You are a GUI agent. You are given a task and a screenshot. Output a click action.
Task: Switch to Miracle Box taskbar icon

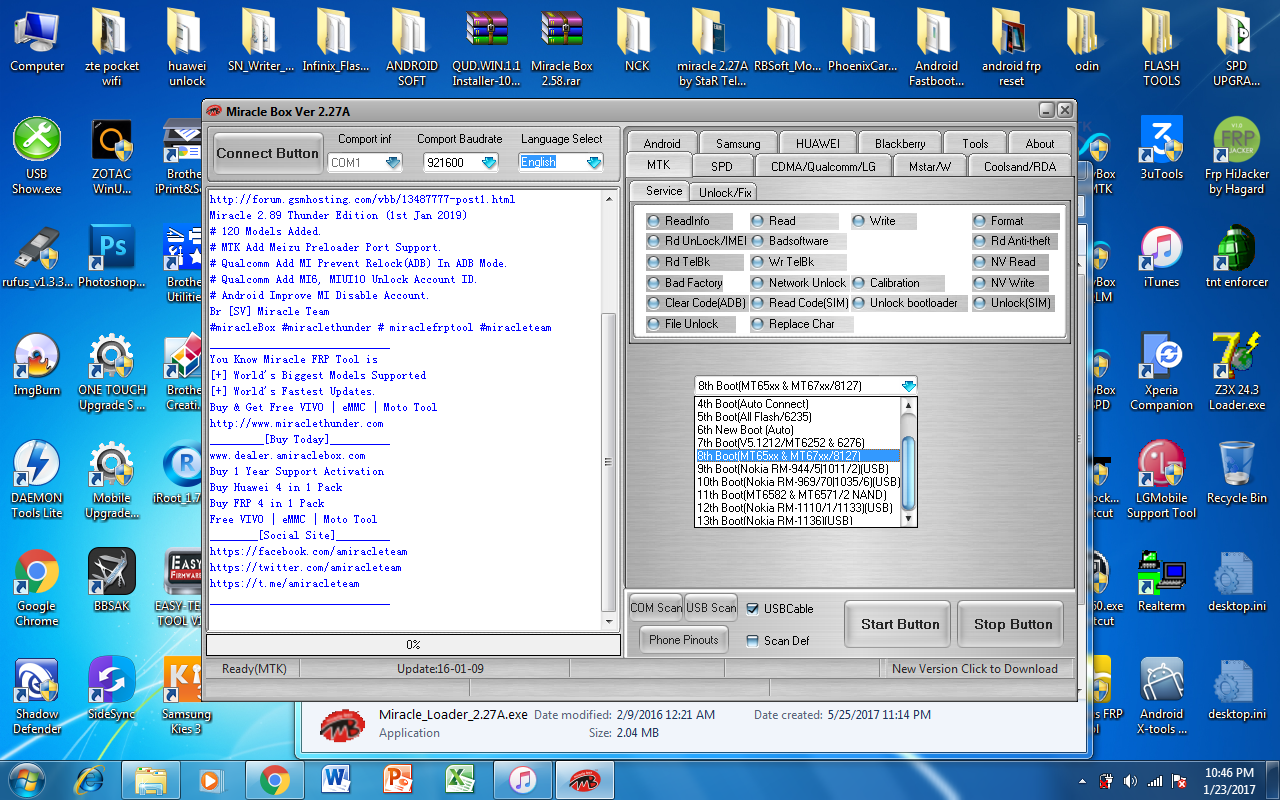[584, 779]
